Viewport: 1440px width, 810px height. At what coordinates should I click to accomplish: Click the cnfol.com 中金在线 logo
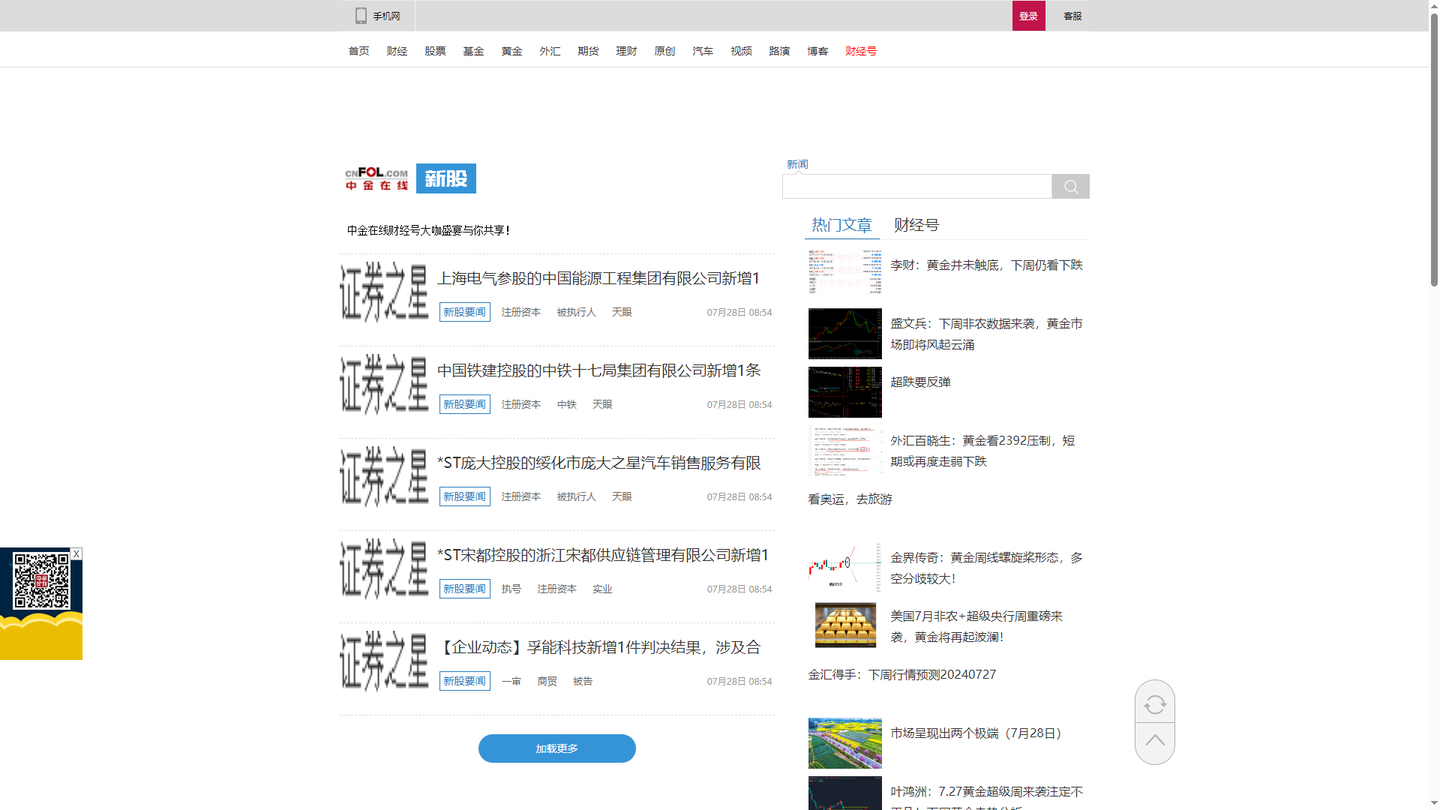tap(377, 179)
